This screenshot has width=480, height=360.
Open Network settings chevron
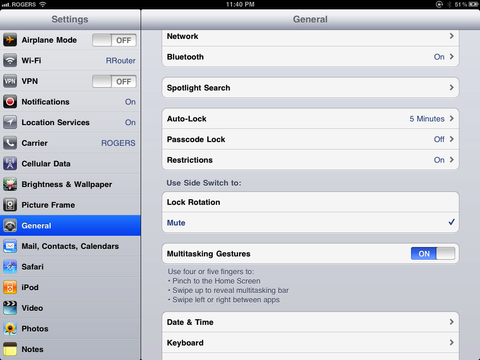point(452,36)
